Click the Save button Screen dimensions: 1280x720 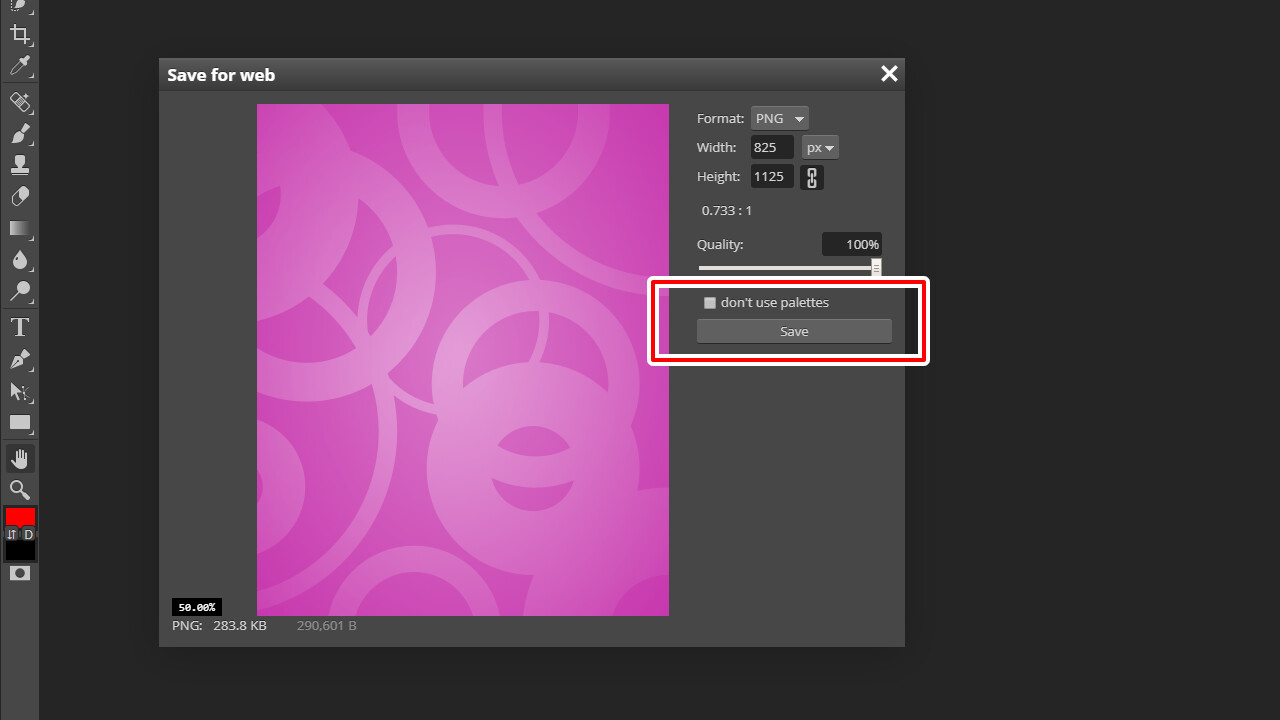coord(794,331)
